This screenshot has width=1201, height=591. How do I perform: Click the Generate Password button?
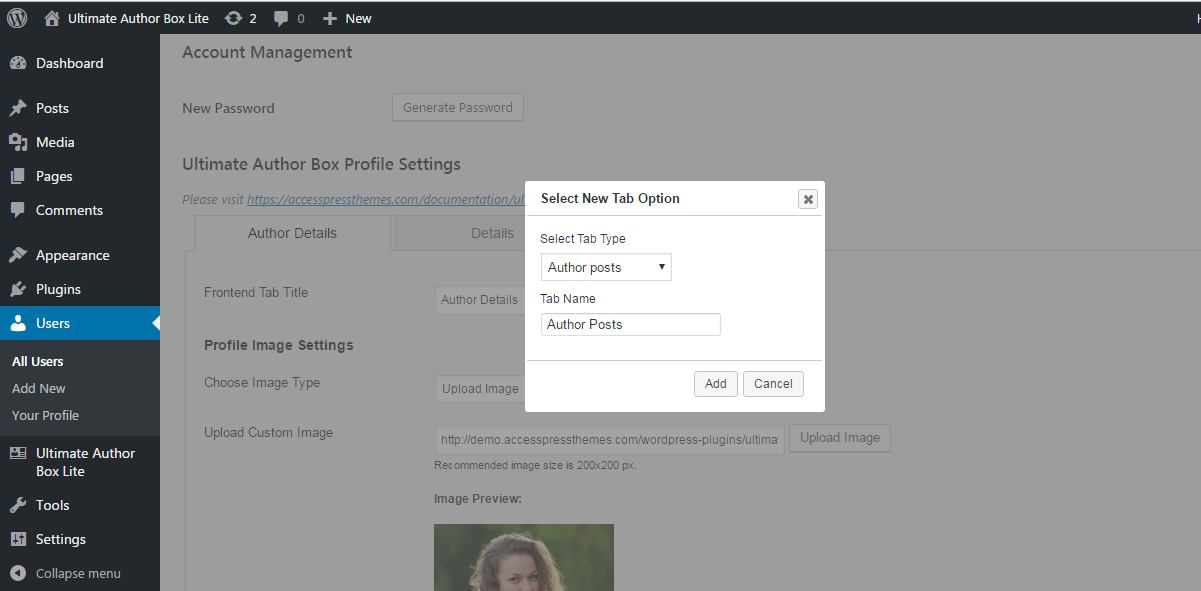tap(458, 108)
